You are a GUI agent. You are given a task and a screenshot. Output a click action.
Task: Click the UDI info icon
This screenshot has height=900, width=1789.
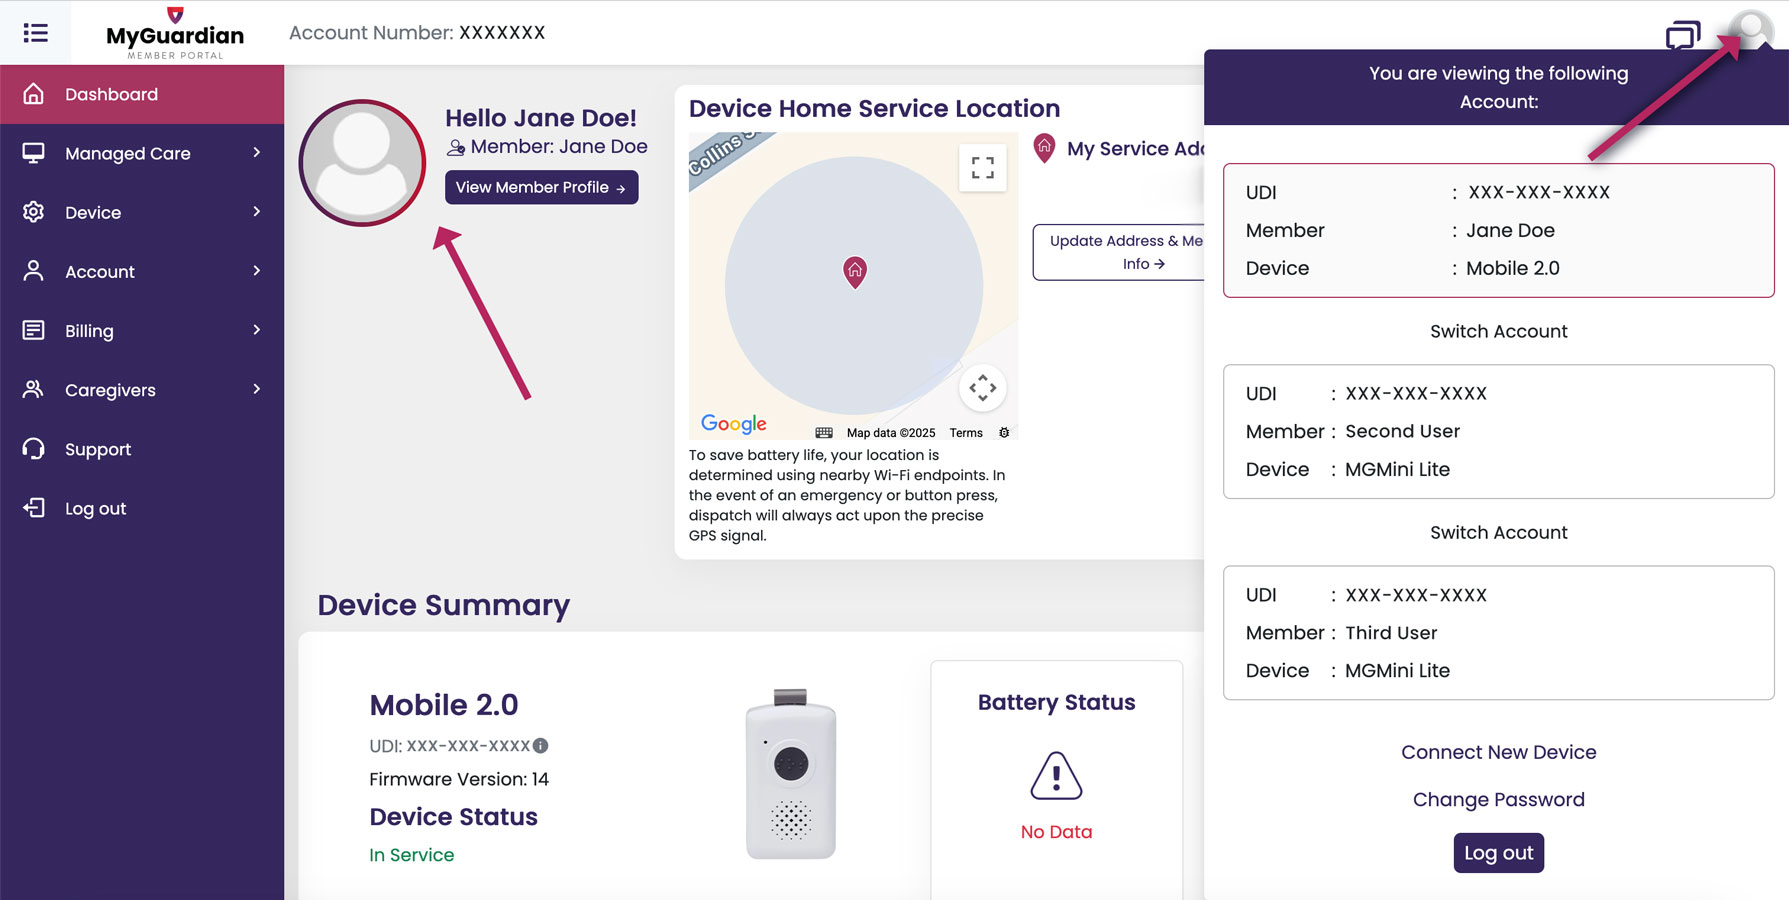(x=541, y=746)
